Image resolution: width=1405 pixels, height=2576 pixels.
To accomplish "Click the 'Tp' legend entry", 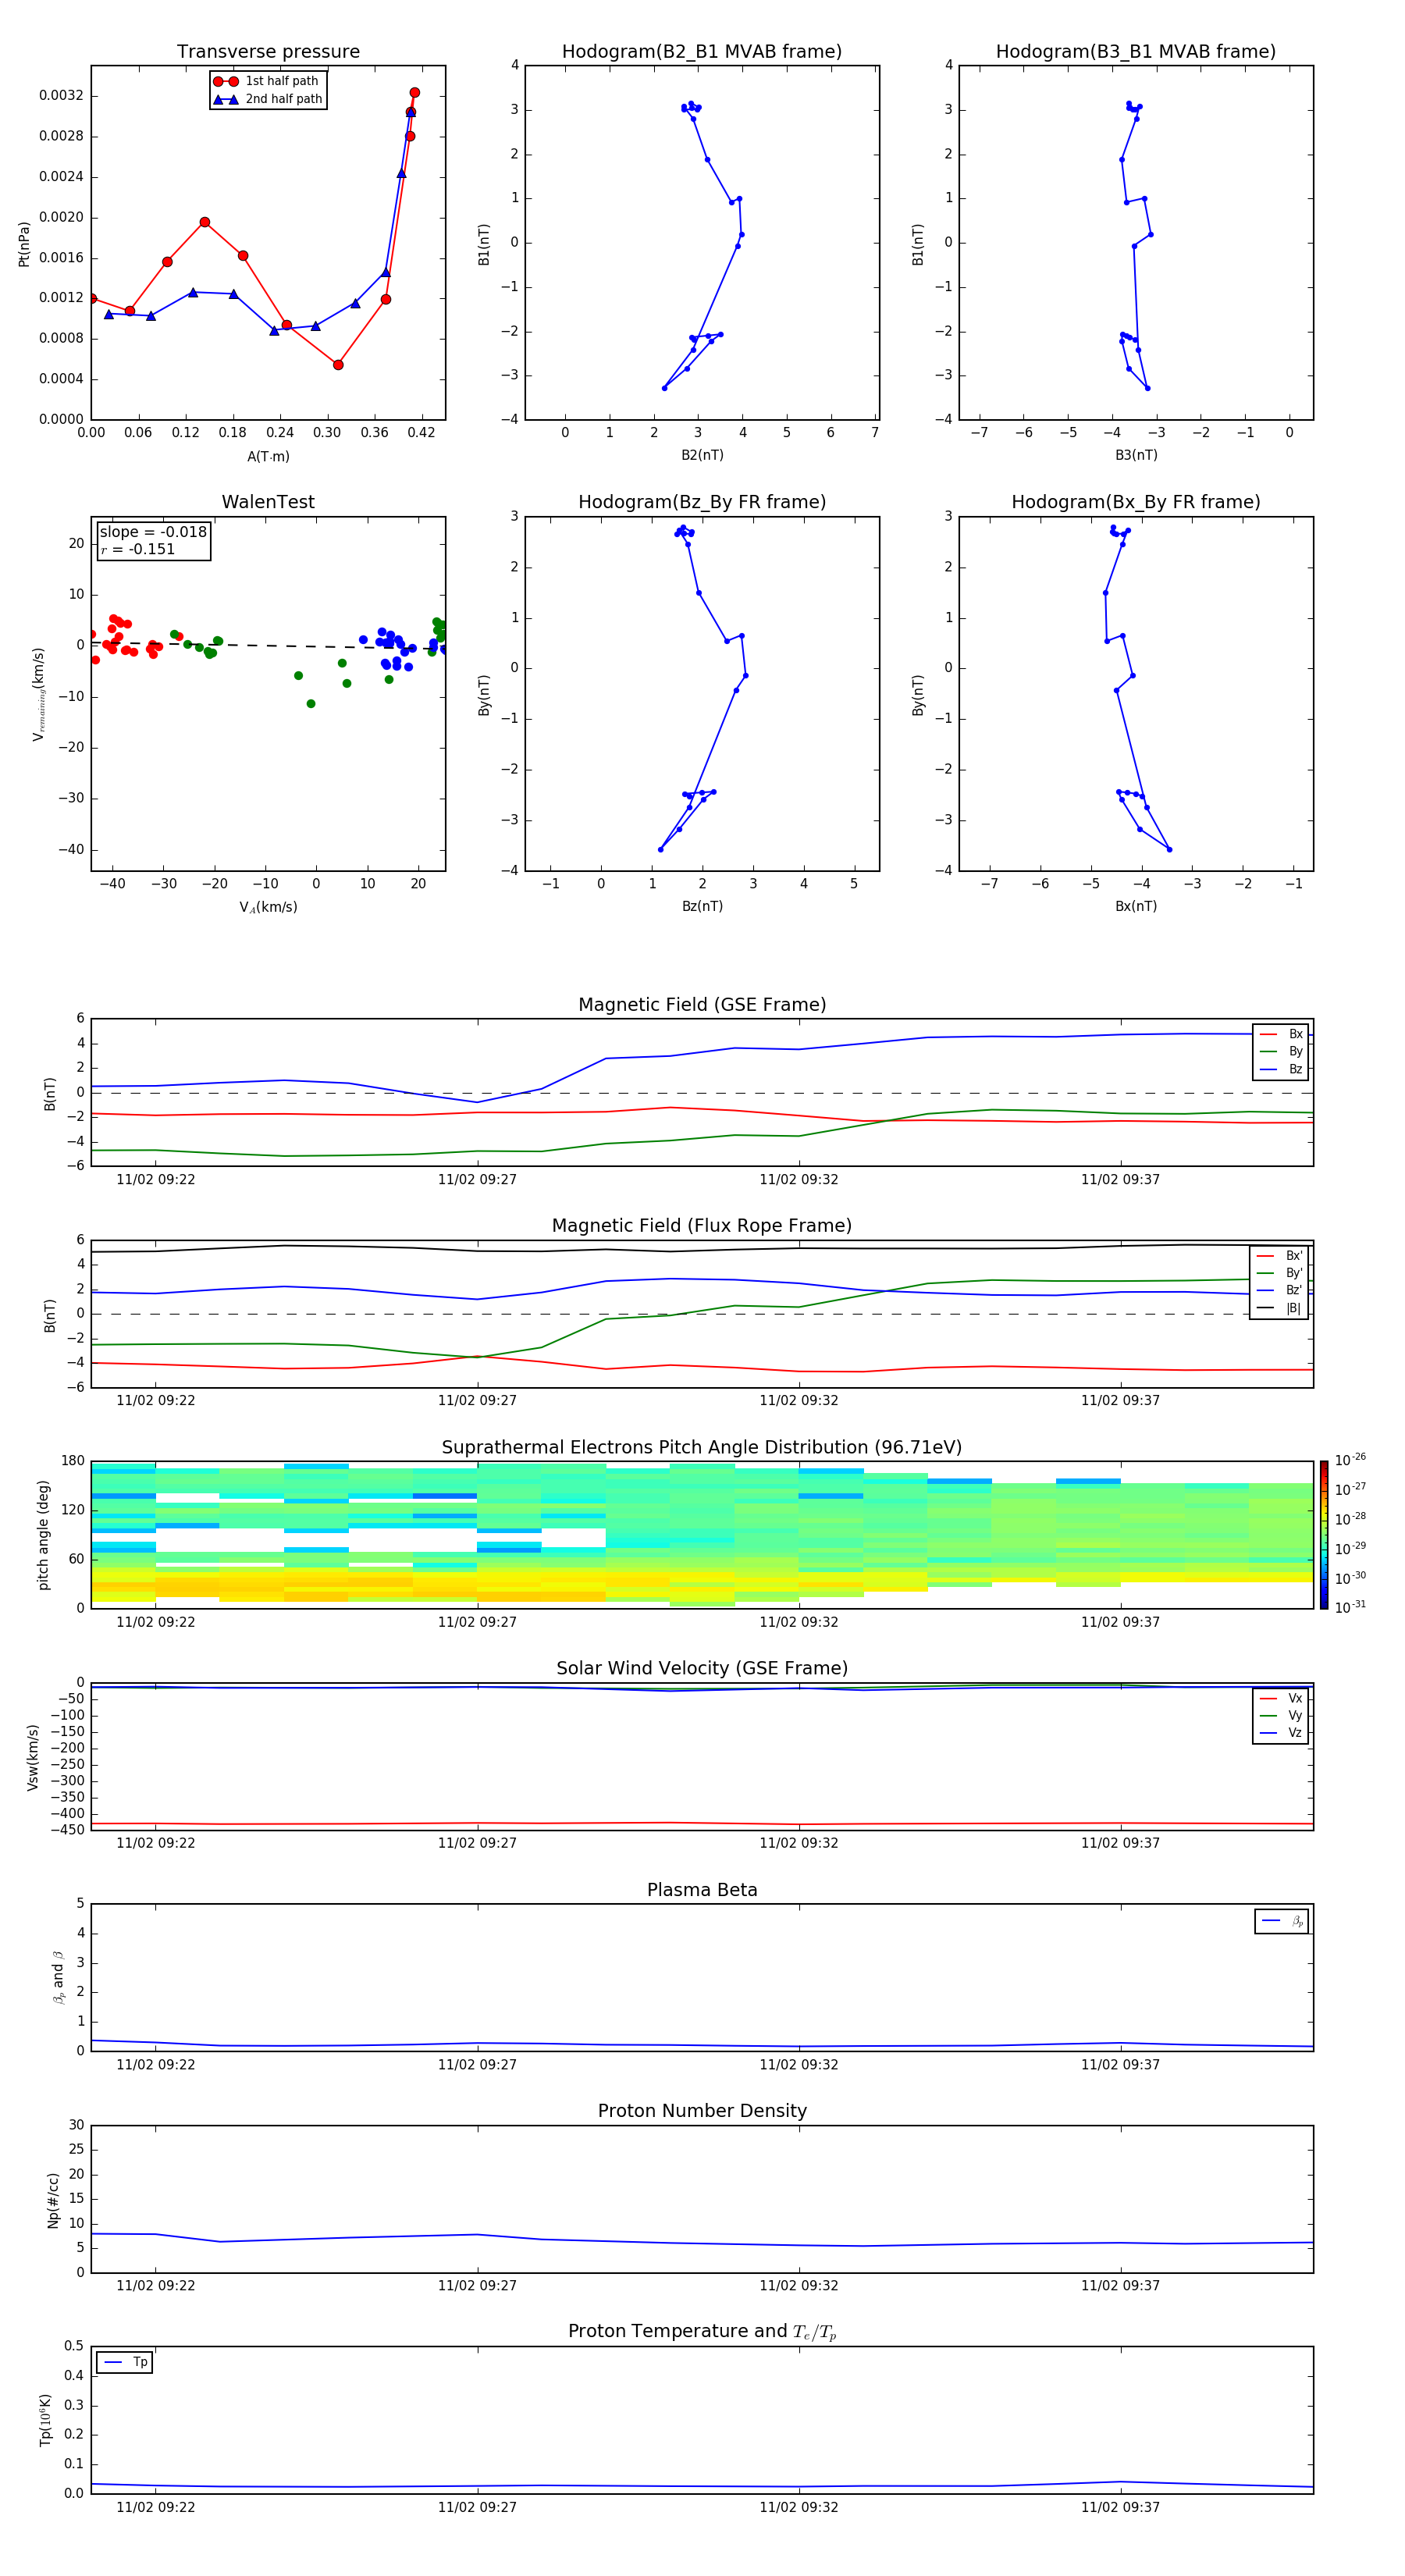I will (125, 2362).
